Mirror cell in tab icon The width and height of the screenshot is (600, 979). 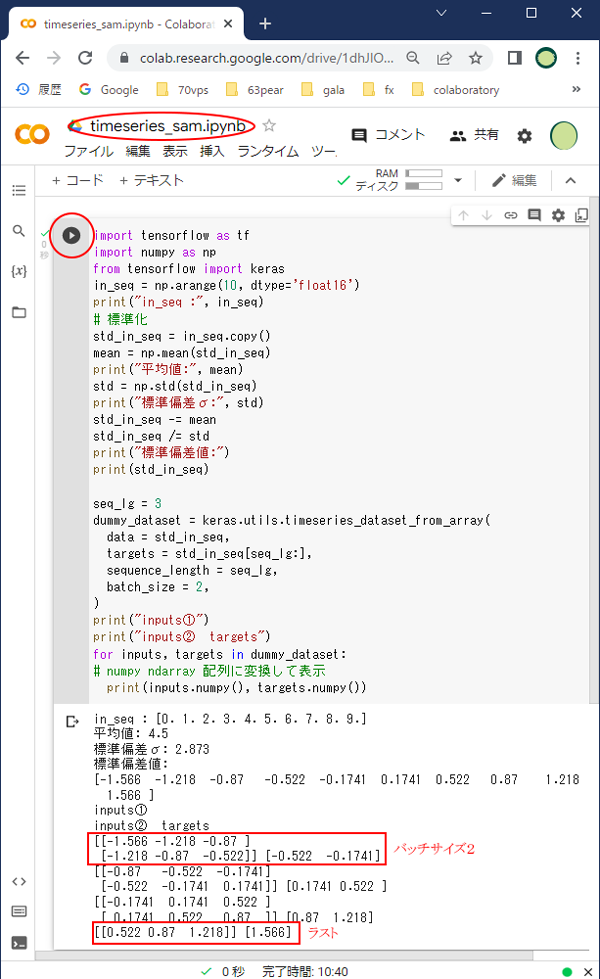pyautogui.click(x=581, y=215)
